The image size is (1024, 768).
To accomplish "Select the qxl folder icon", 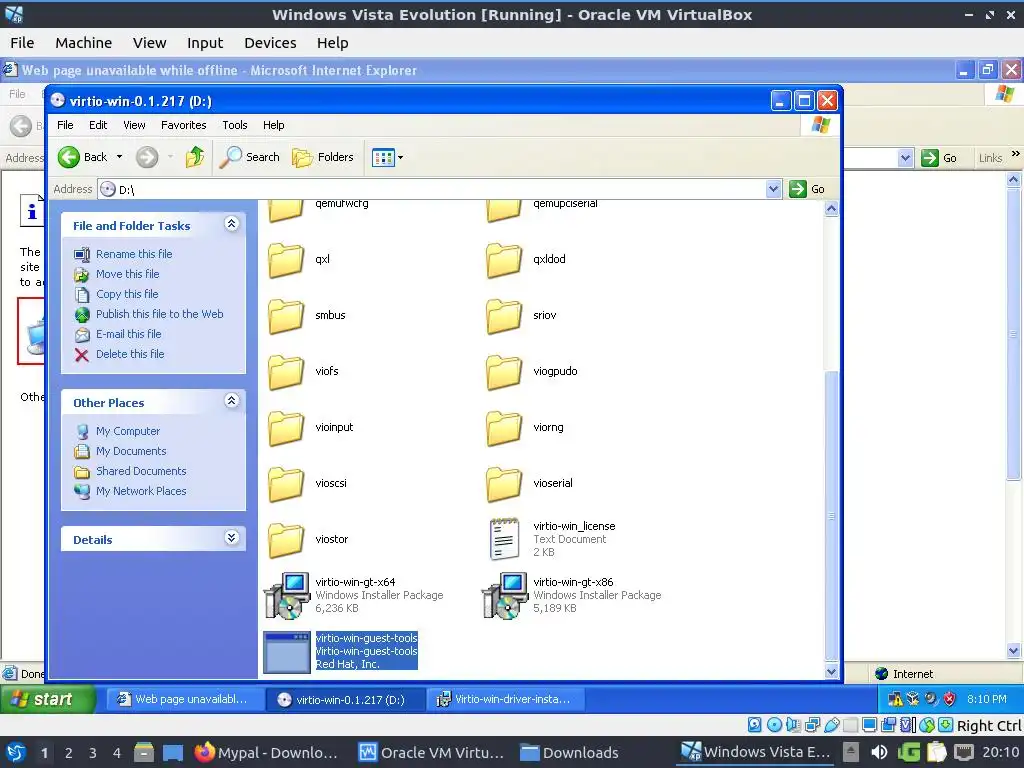I will [x=286, y=260].
